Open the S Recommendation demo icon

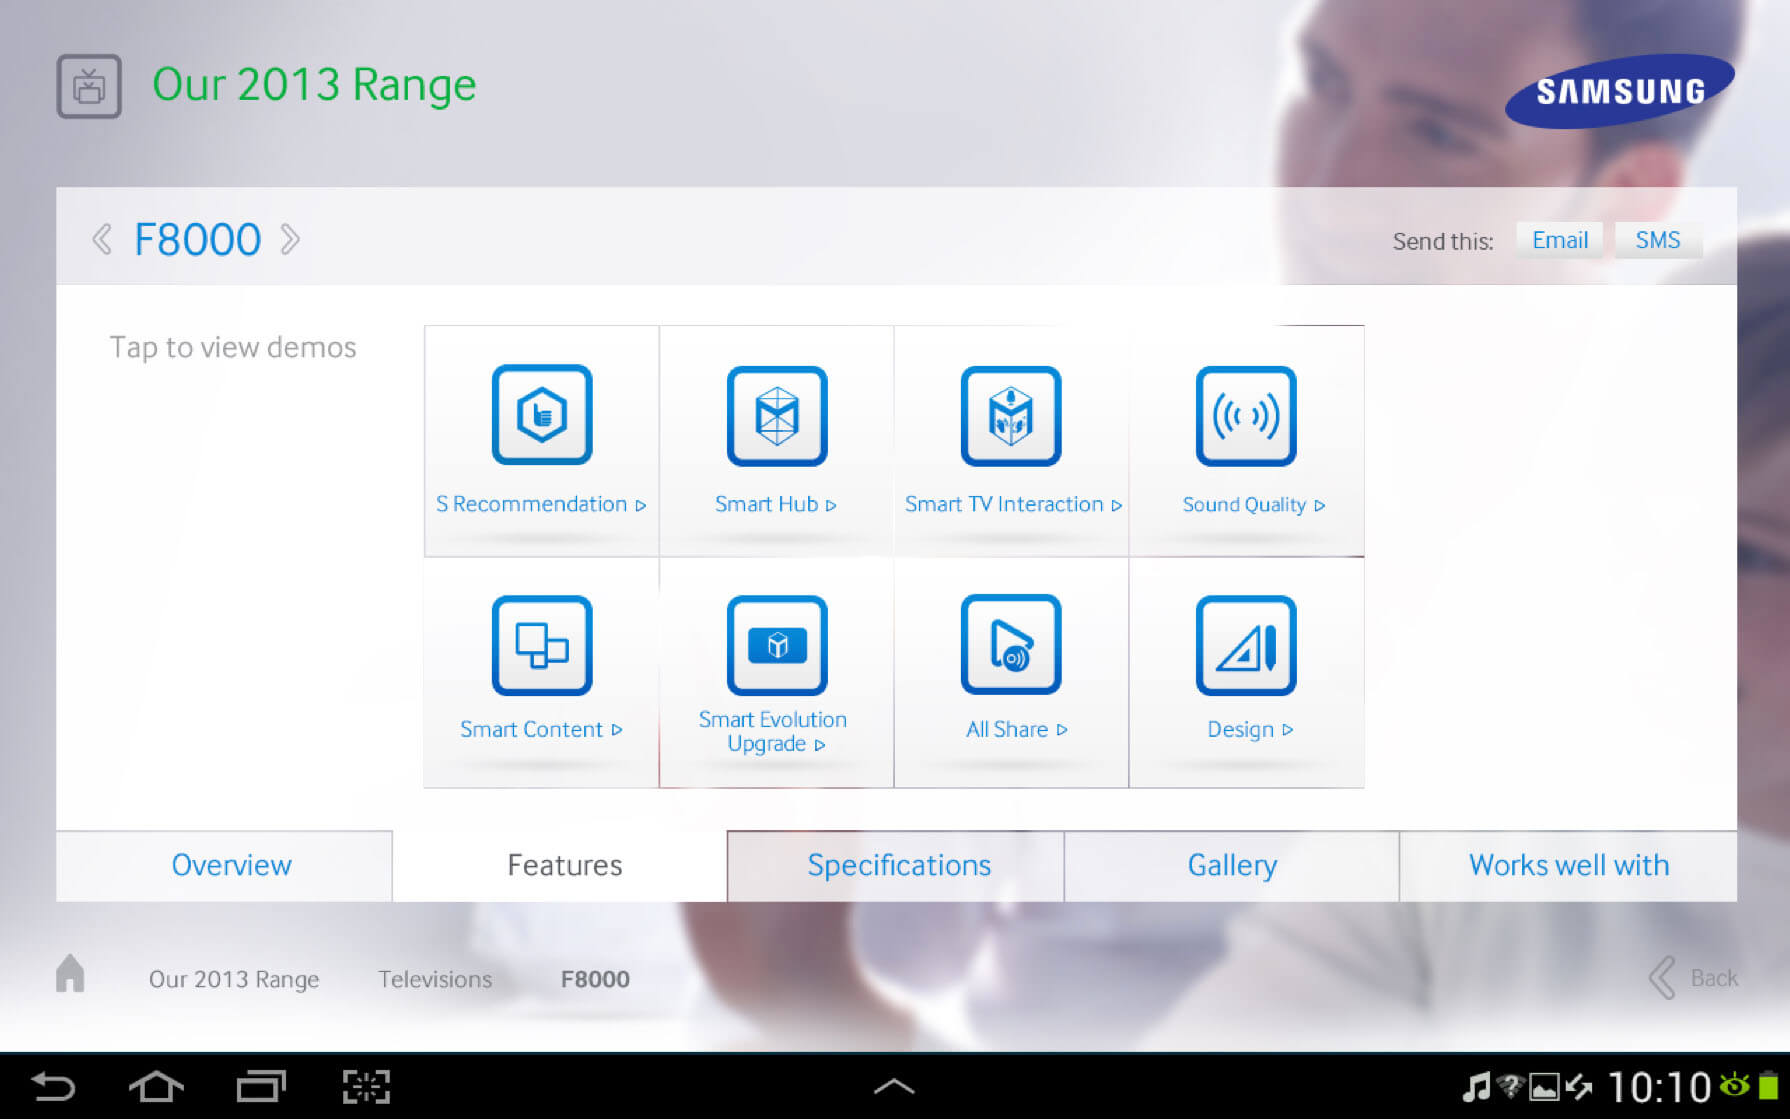coord(542,415)
